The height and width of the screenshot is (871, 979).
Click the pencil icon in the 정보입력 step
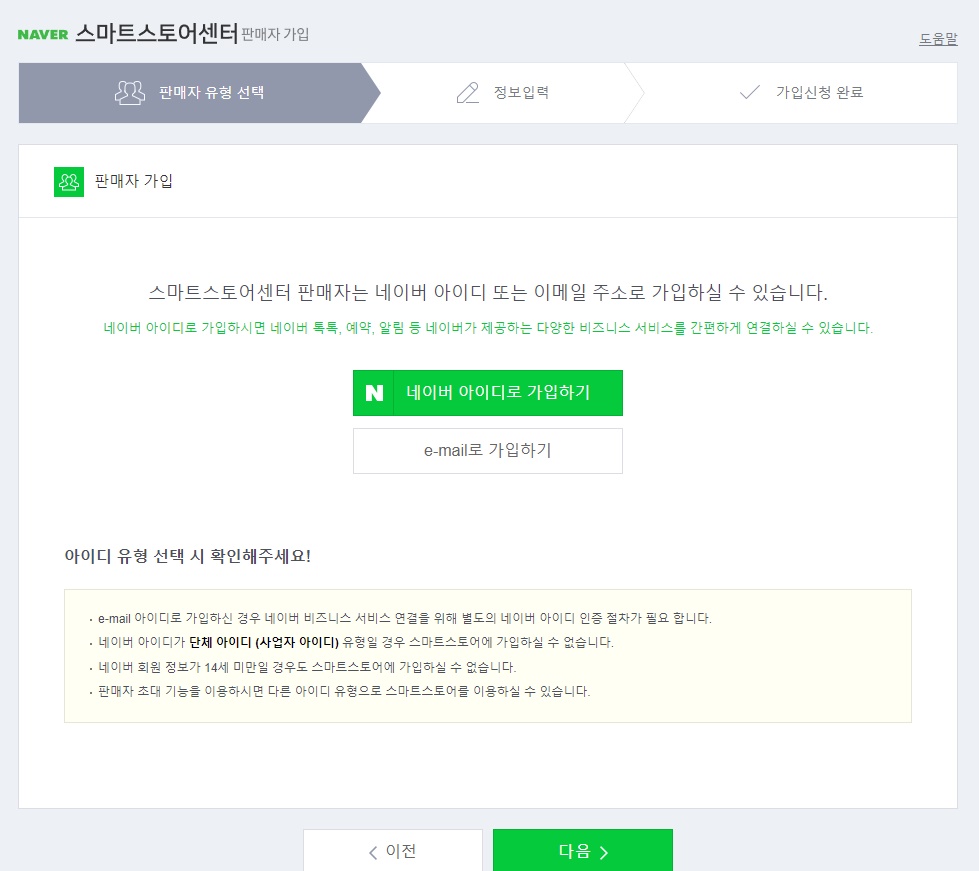pyautogui.click(x=468, y=93)
